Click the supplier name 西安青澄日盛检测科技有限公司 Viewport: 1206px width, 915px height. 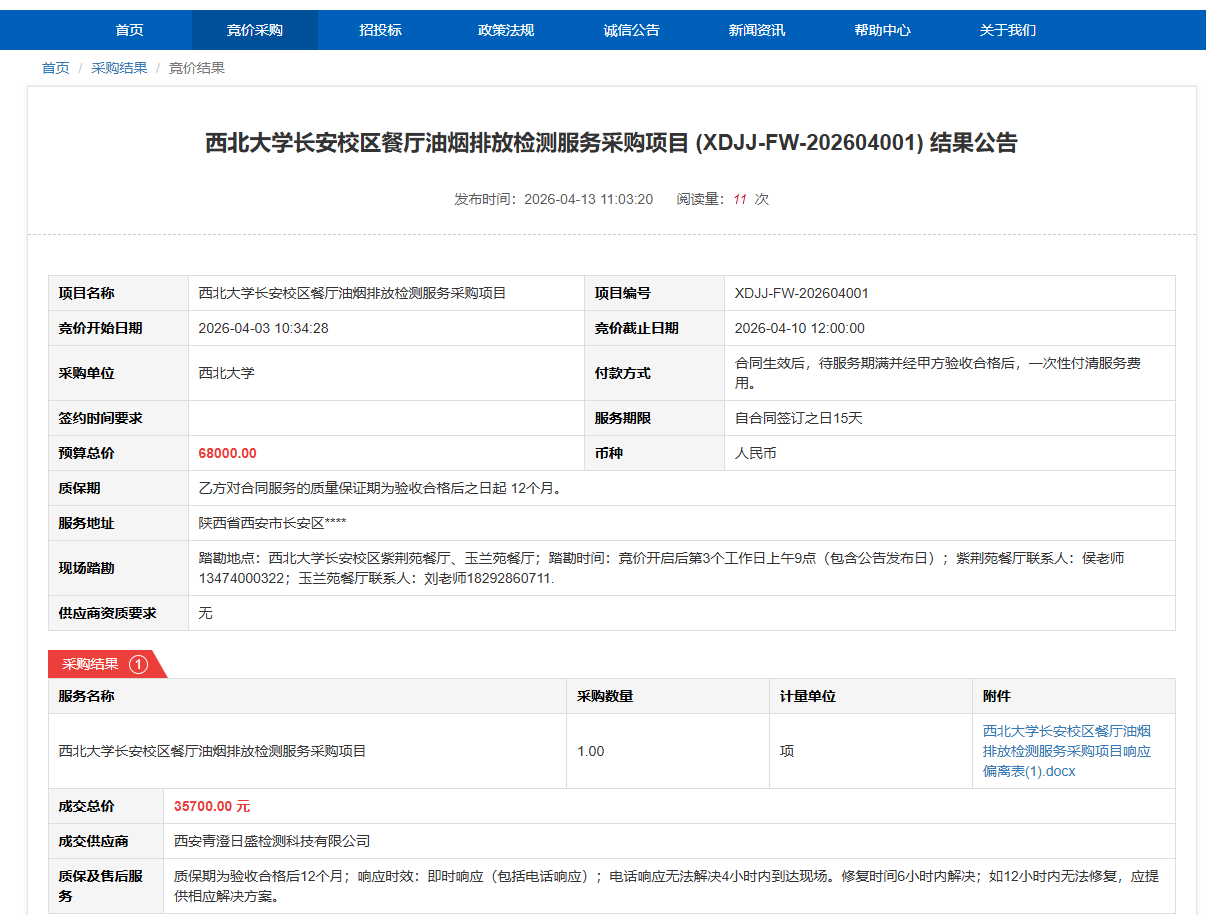point(272,841)
